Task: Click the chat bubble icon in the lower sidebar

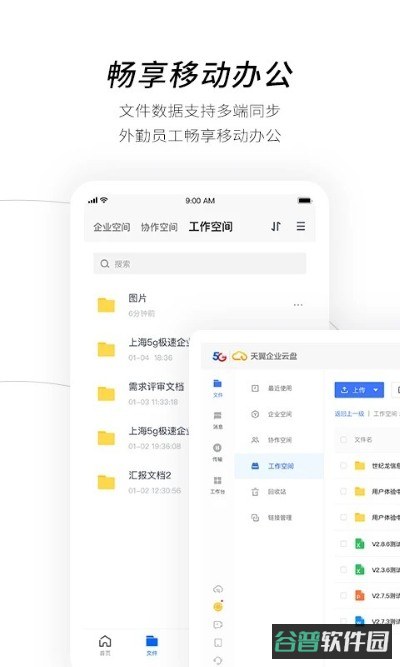Action: [218, 624]
